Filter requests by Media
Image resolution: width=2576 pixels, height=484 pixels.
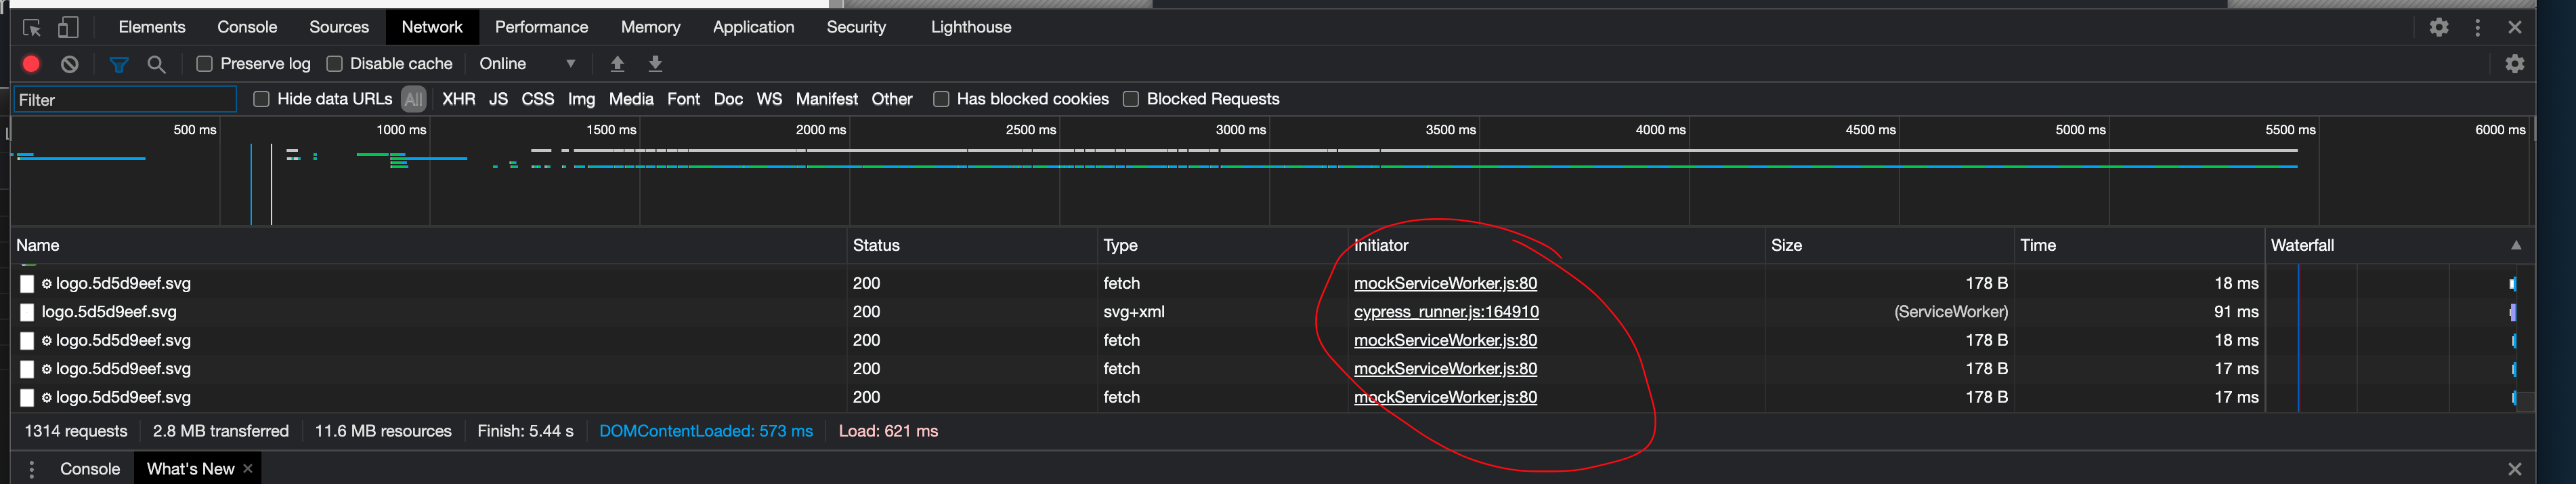click(631, 99)
